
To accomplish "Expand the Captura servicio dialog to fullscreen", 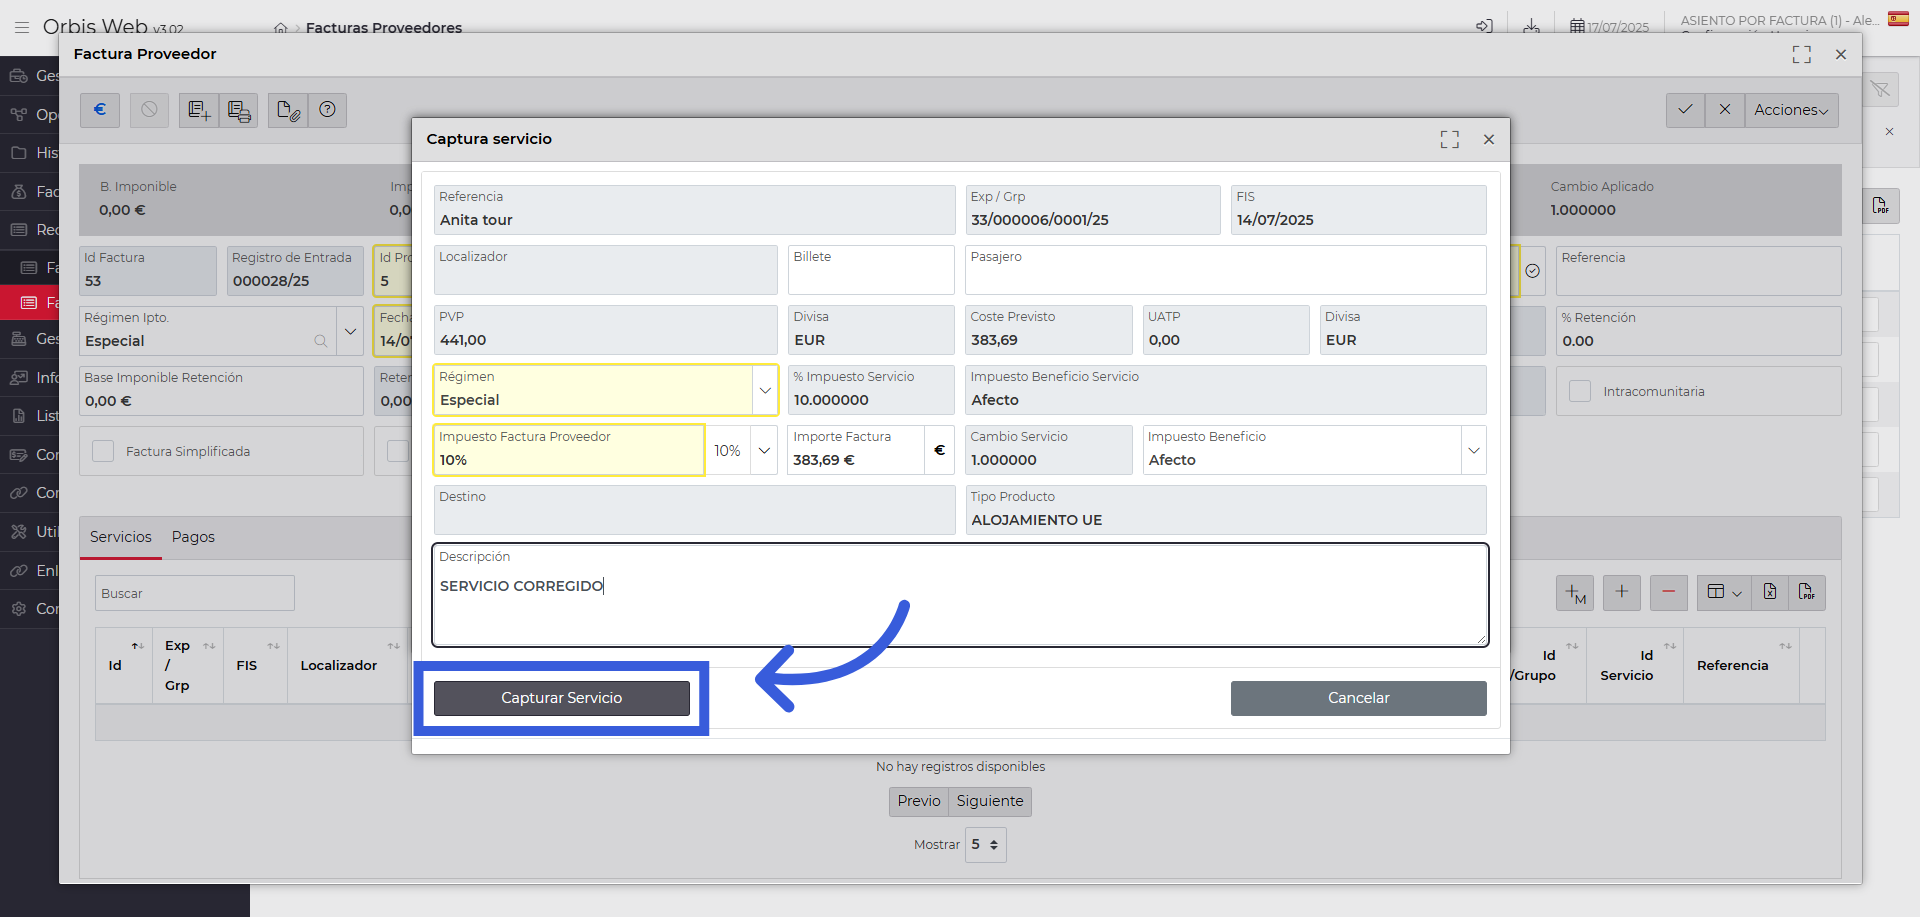I will coord(1449,139).
